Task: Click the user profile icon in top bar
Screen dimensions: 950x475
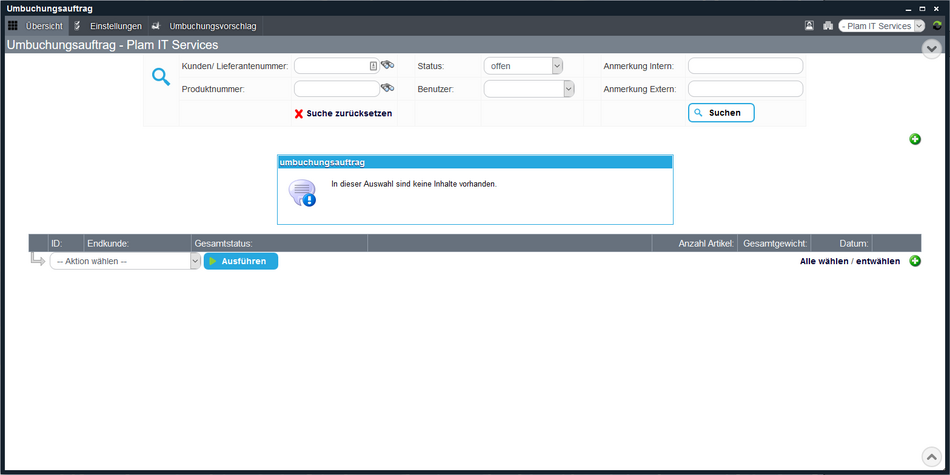Action: coord(809,26)
